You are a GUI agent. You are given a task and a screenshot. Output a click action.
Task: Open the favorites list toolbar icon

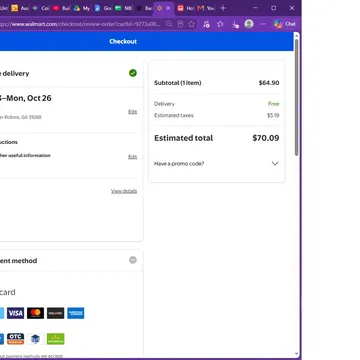pyautogui.click(x=220, y=24)
